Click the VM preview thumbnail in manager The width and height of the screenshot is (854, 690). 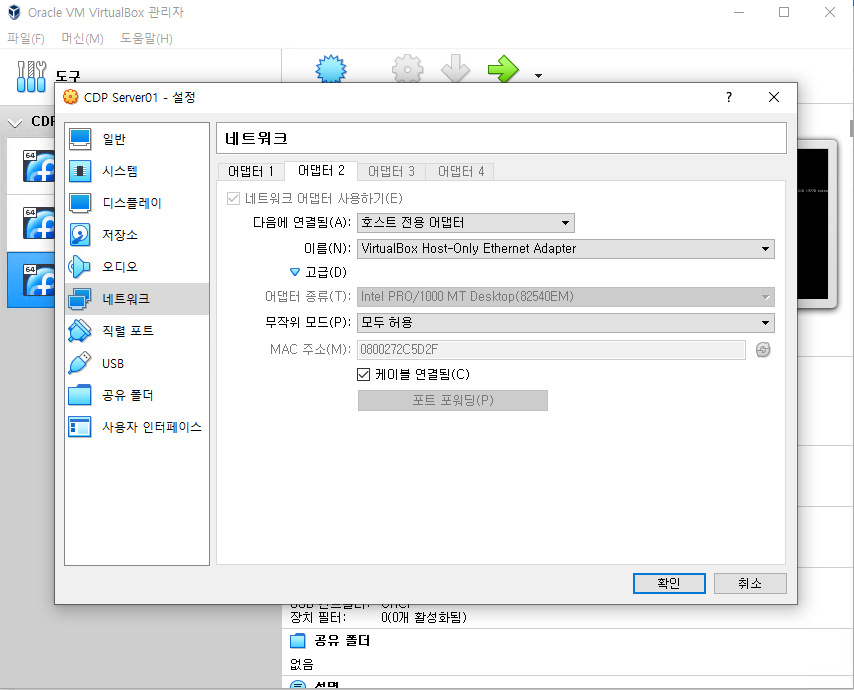[x=816, y=223]
